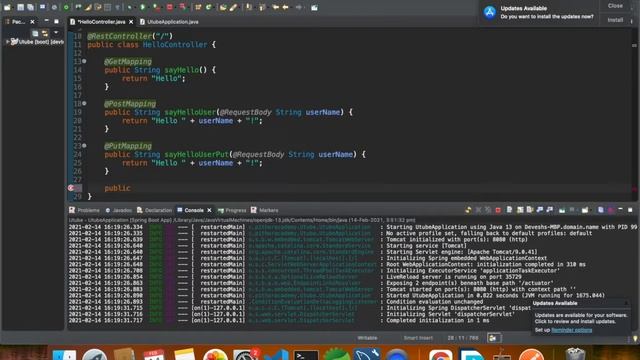Click the Open Type toolbar icon
The image size is (640, 360).
pyautogui.click(x=223, y=7)
